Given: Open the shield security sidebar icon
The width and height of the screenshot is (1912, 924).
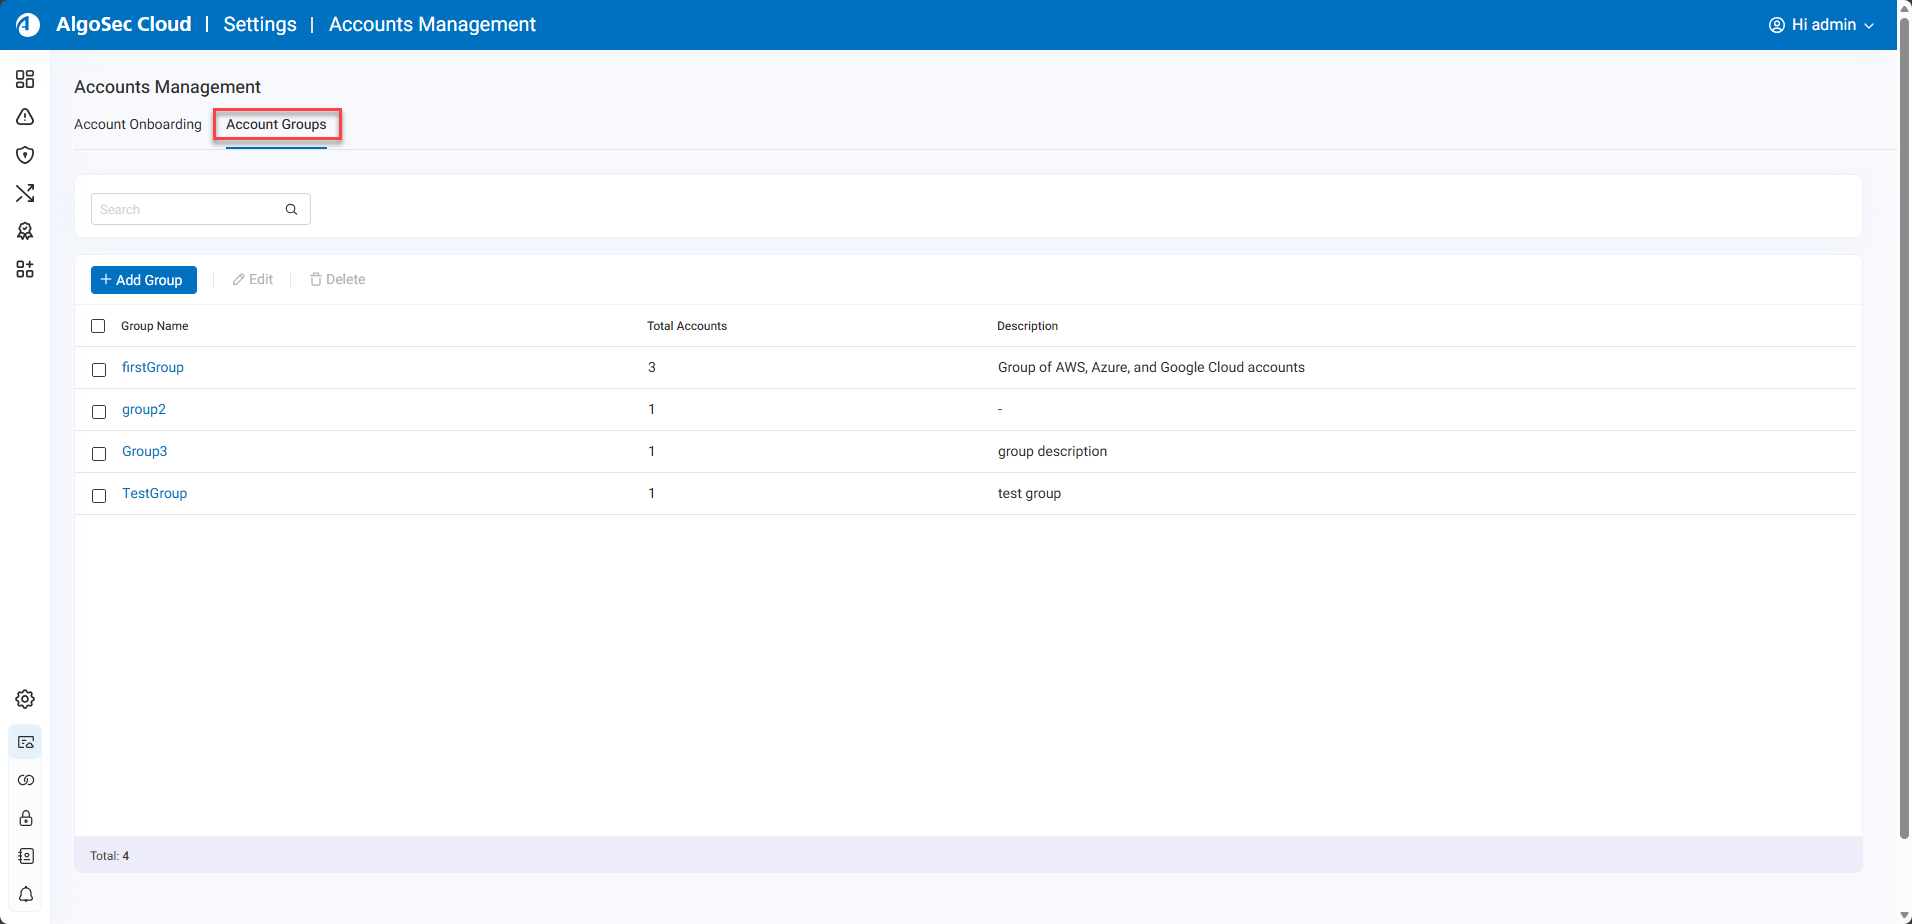Looking at the screenshot, I should click(25, 155).
